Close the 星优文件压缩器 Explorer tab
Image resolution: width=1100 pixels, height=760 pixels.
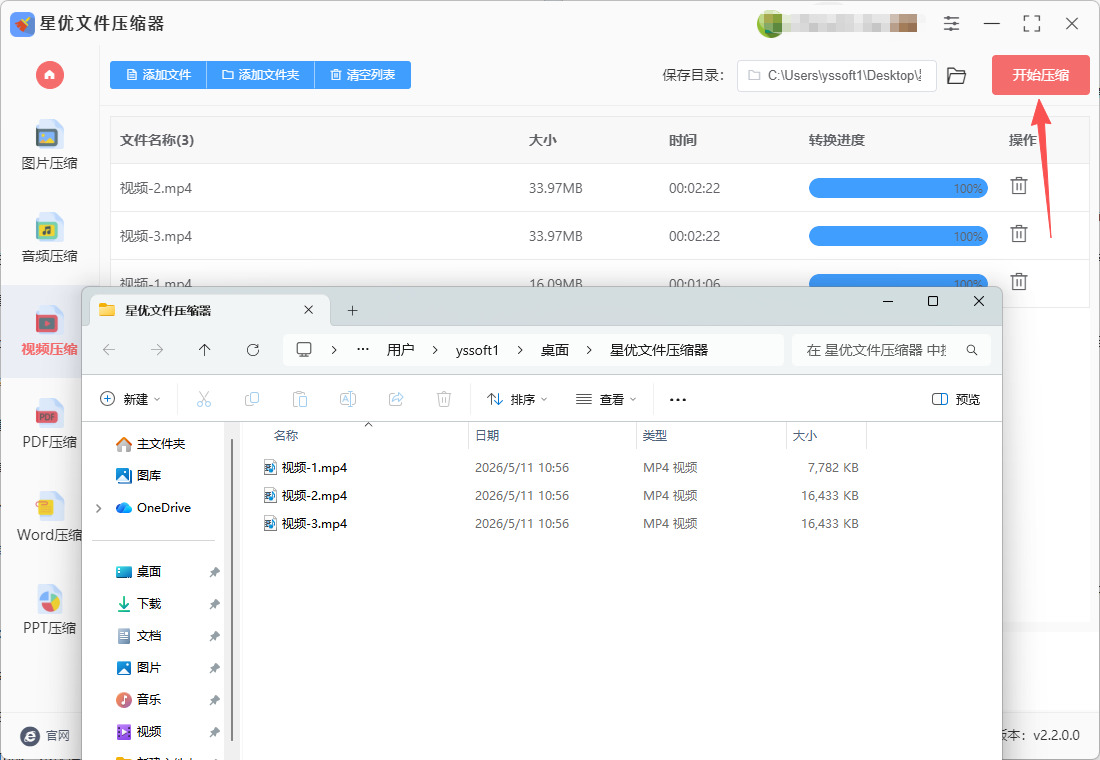click(309, 309)
